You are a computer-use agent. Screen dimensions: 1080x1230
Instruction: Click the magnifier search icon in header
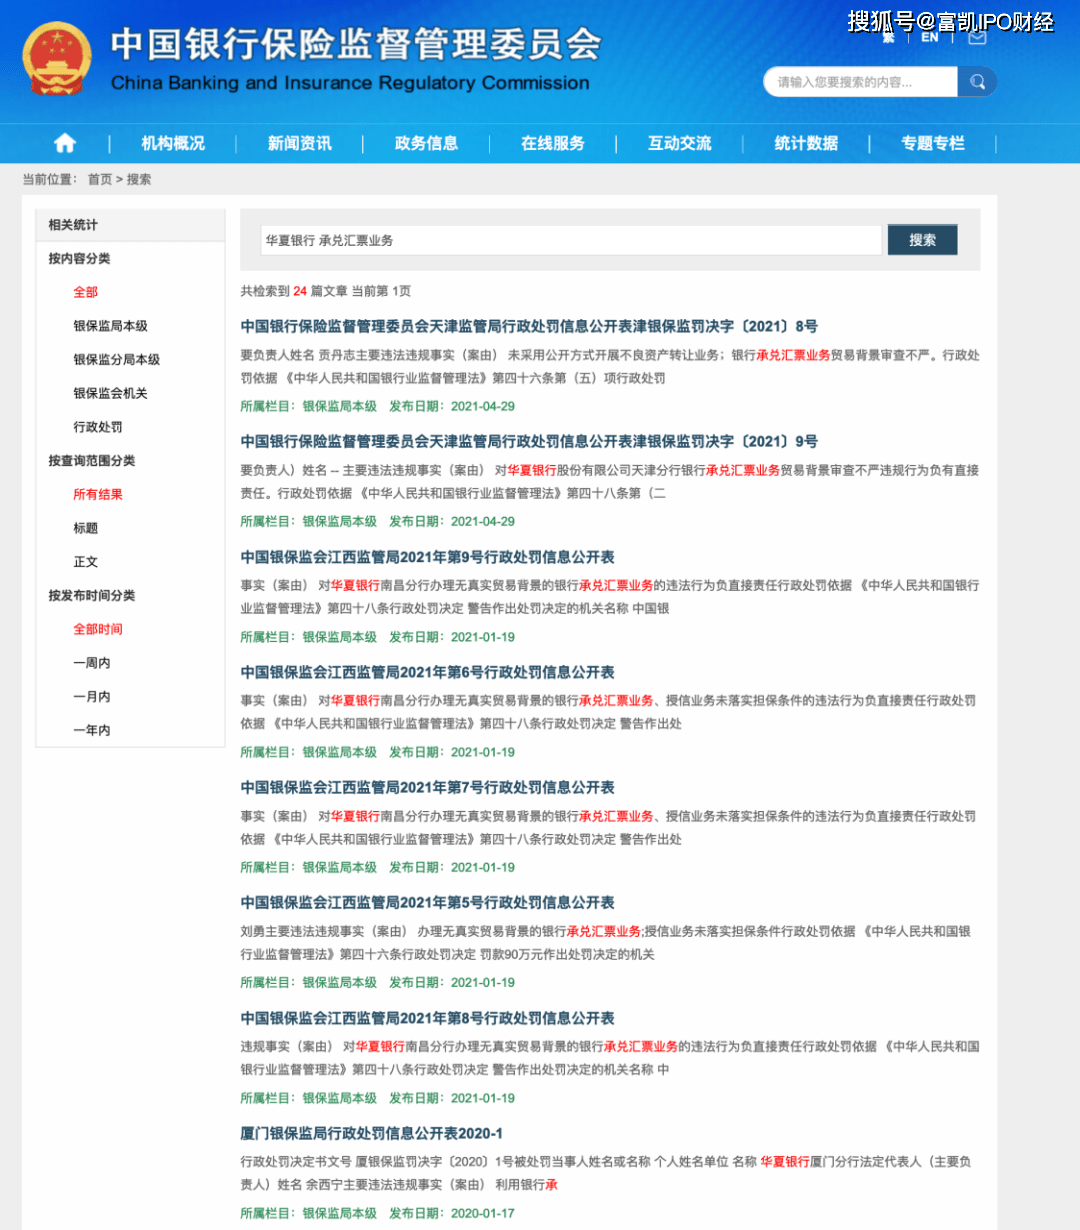[977, 82]
